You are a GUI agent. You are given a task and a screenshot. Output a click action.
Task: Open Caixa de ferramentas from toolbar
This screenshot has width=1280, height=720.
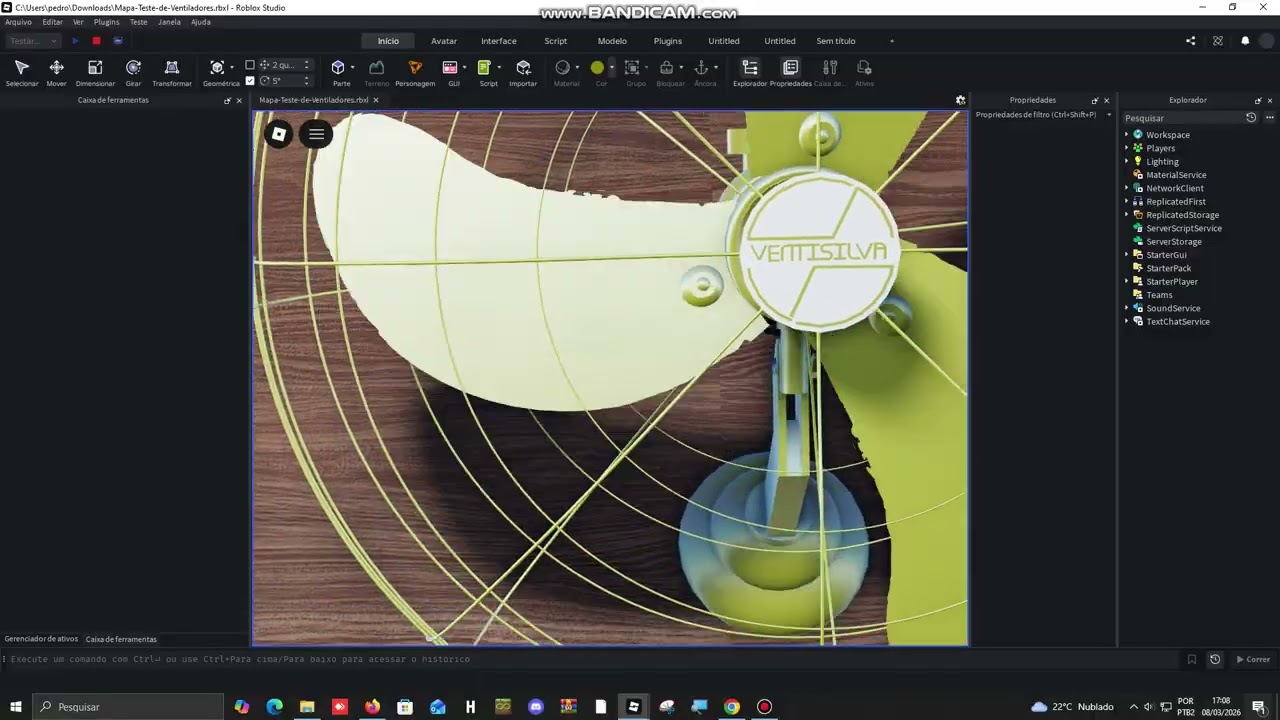pyautogui.click(x=829, y=72)
